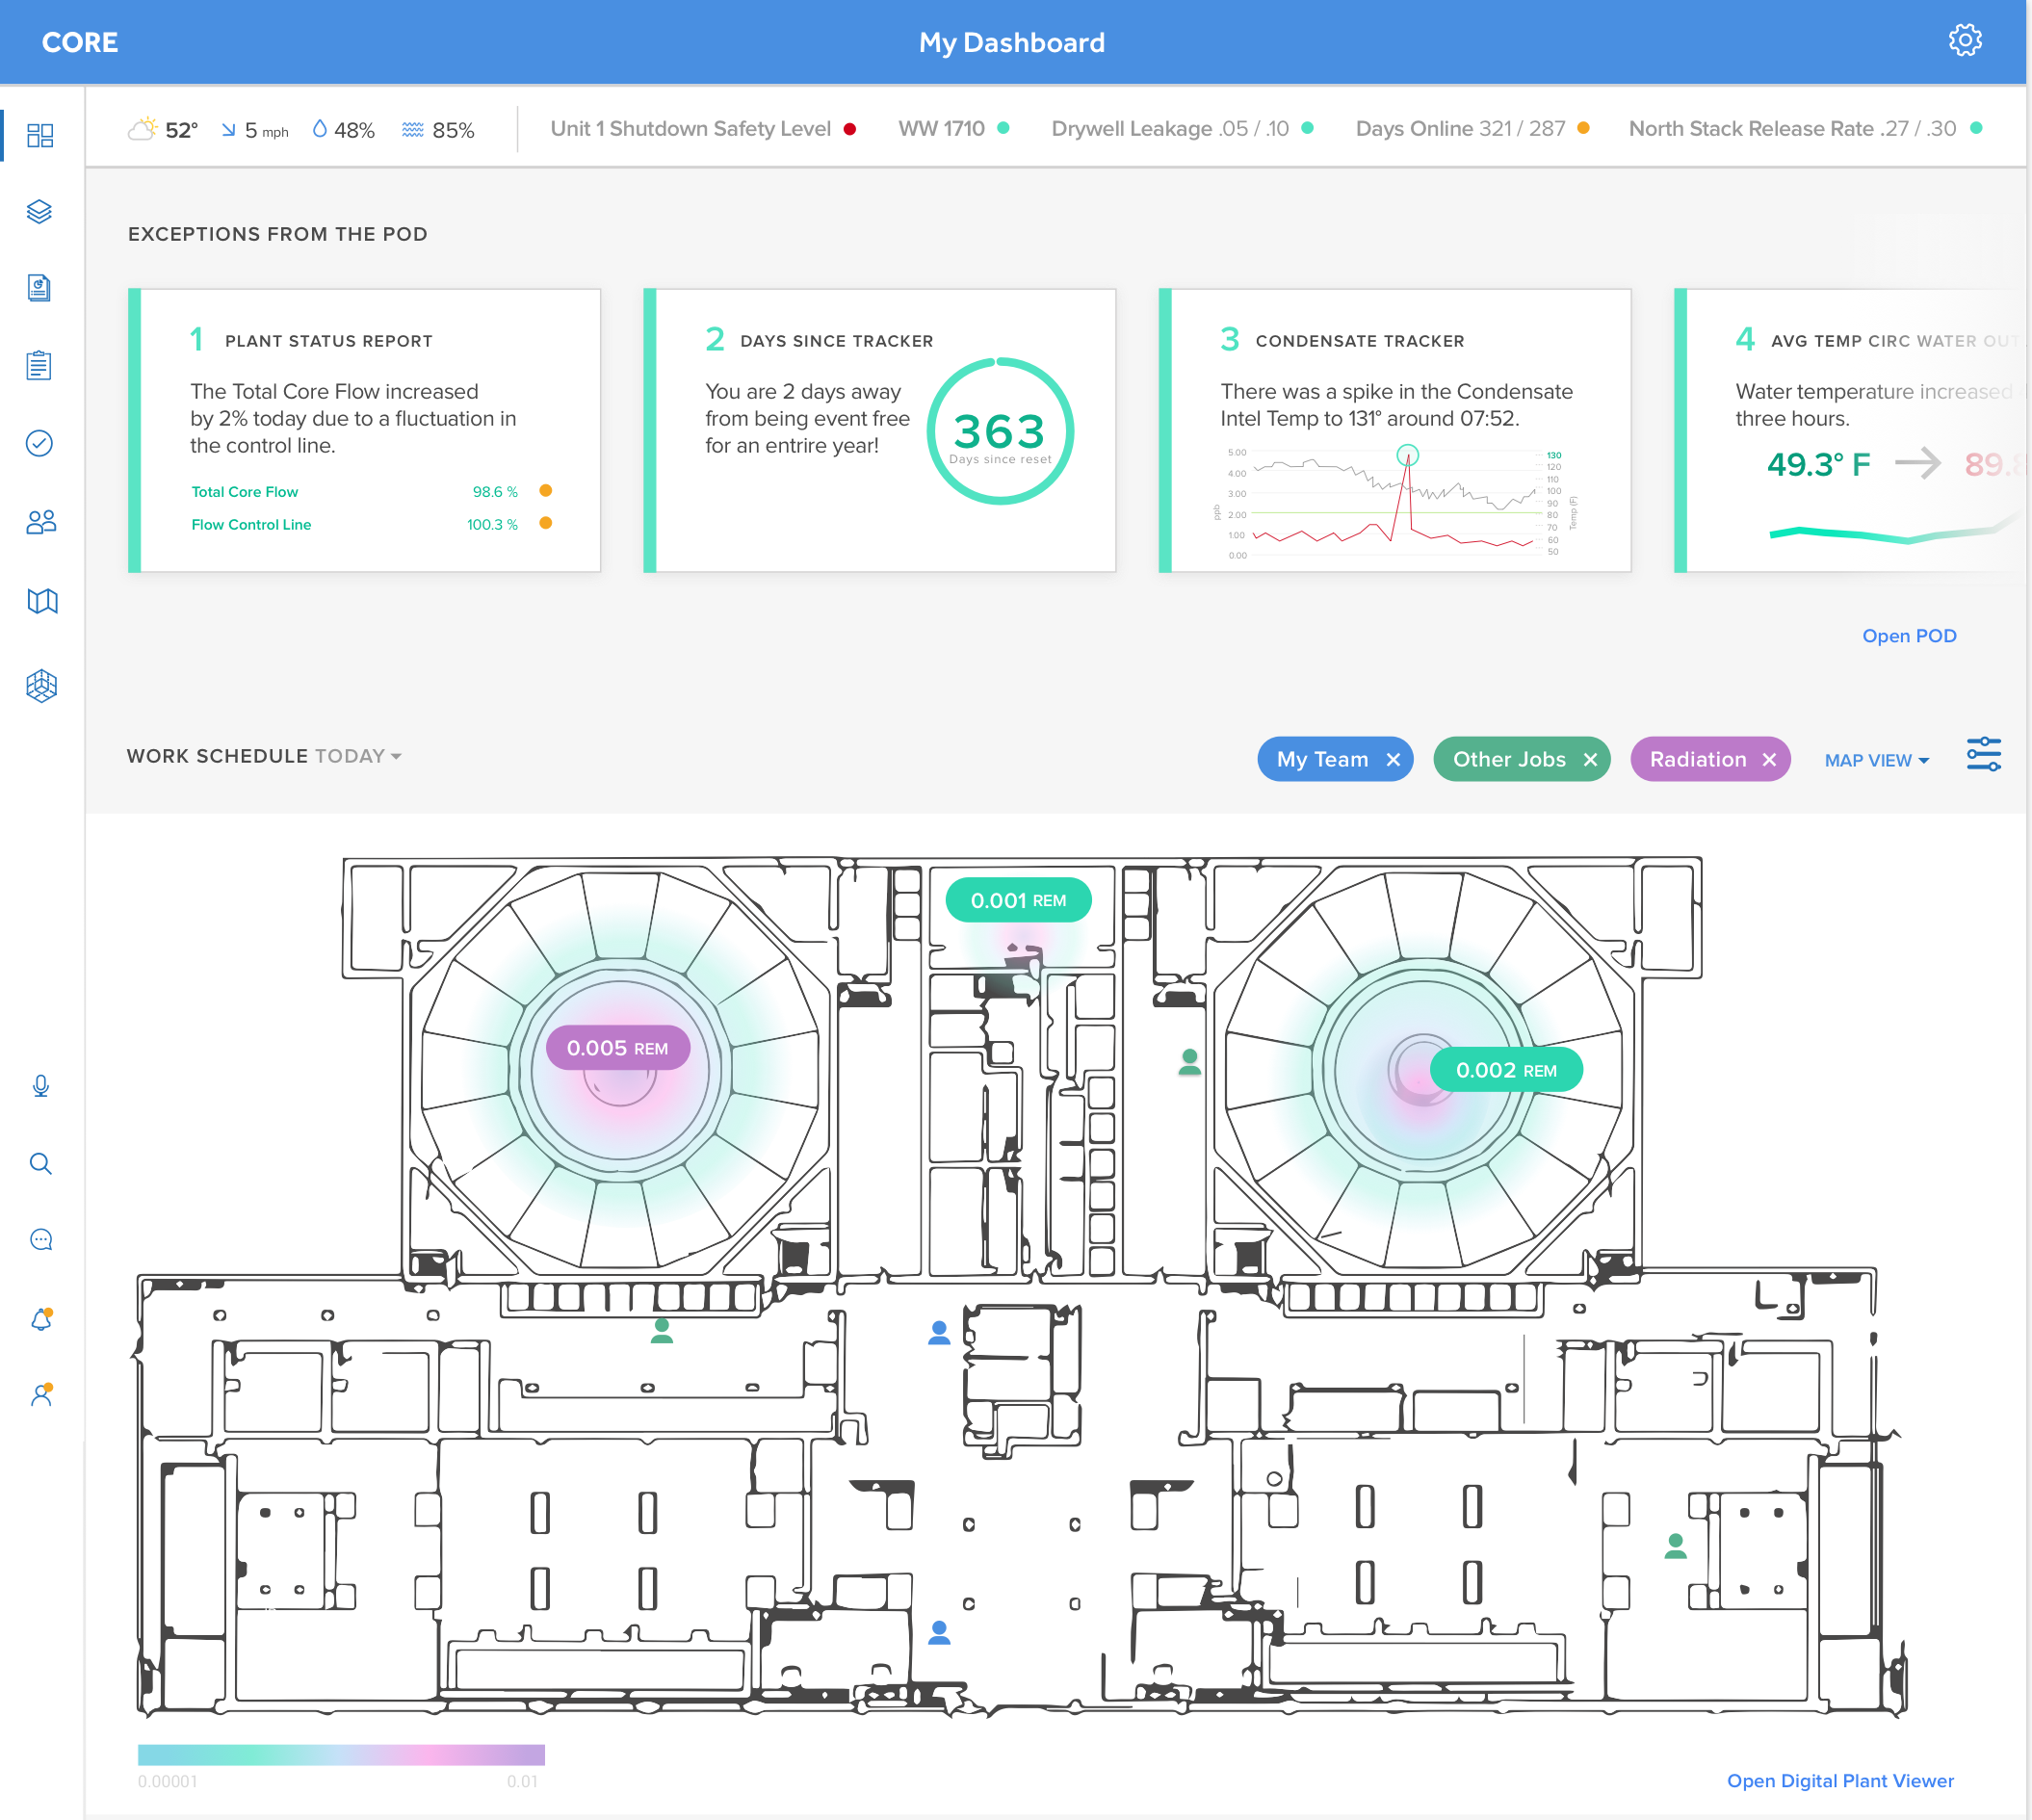Screen dimensions: 2032x1820
Task: Open Digital Plant Viewer link
Action: coord(1840,1781)
